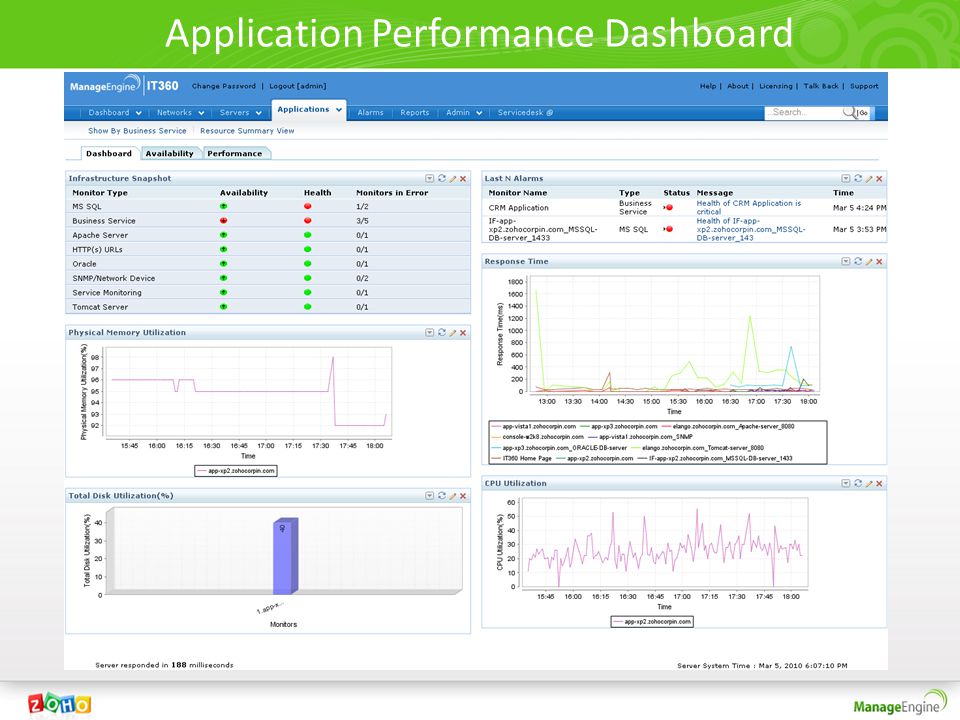This screenshot has height=720, width=960.
Task: Edit Physical Memory Utilization panel with pencil
Action: pos(452,332)
